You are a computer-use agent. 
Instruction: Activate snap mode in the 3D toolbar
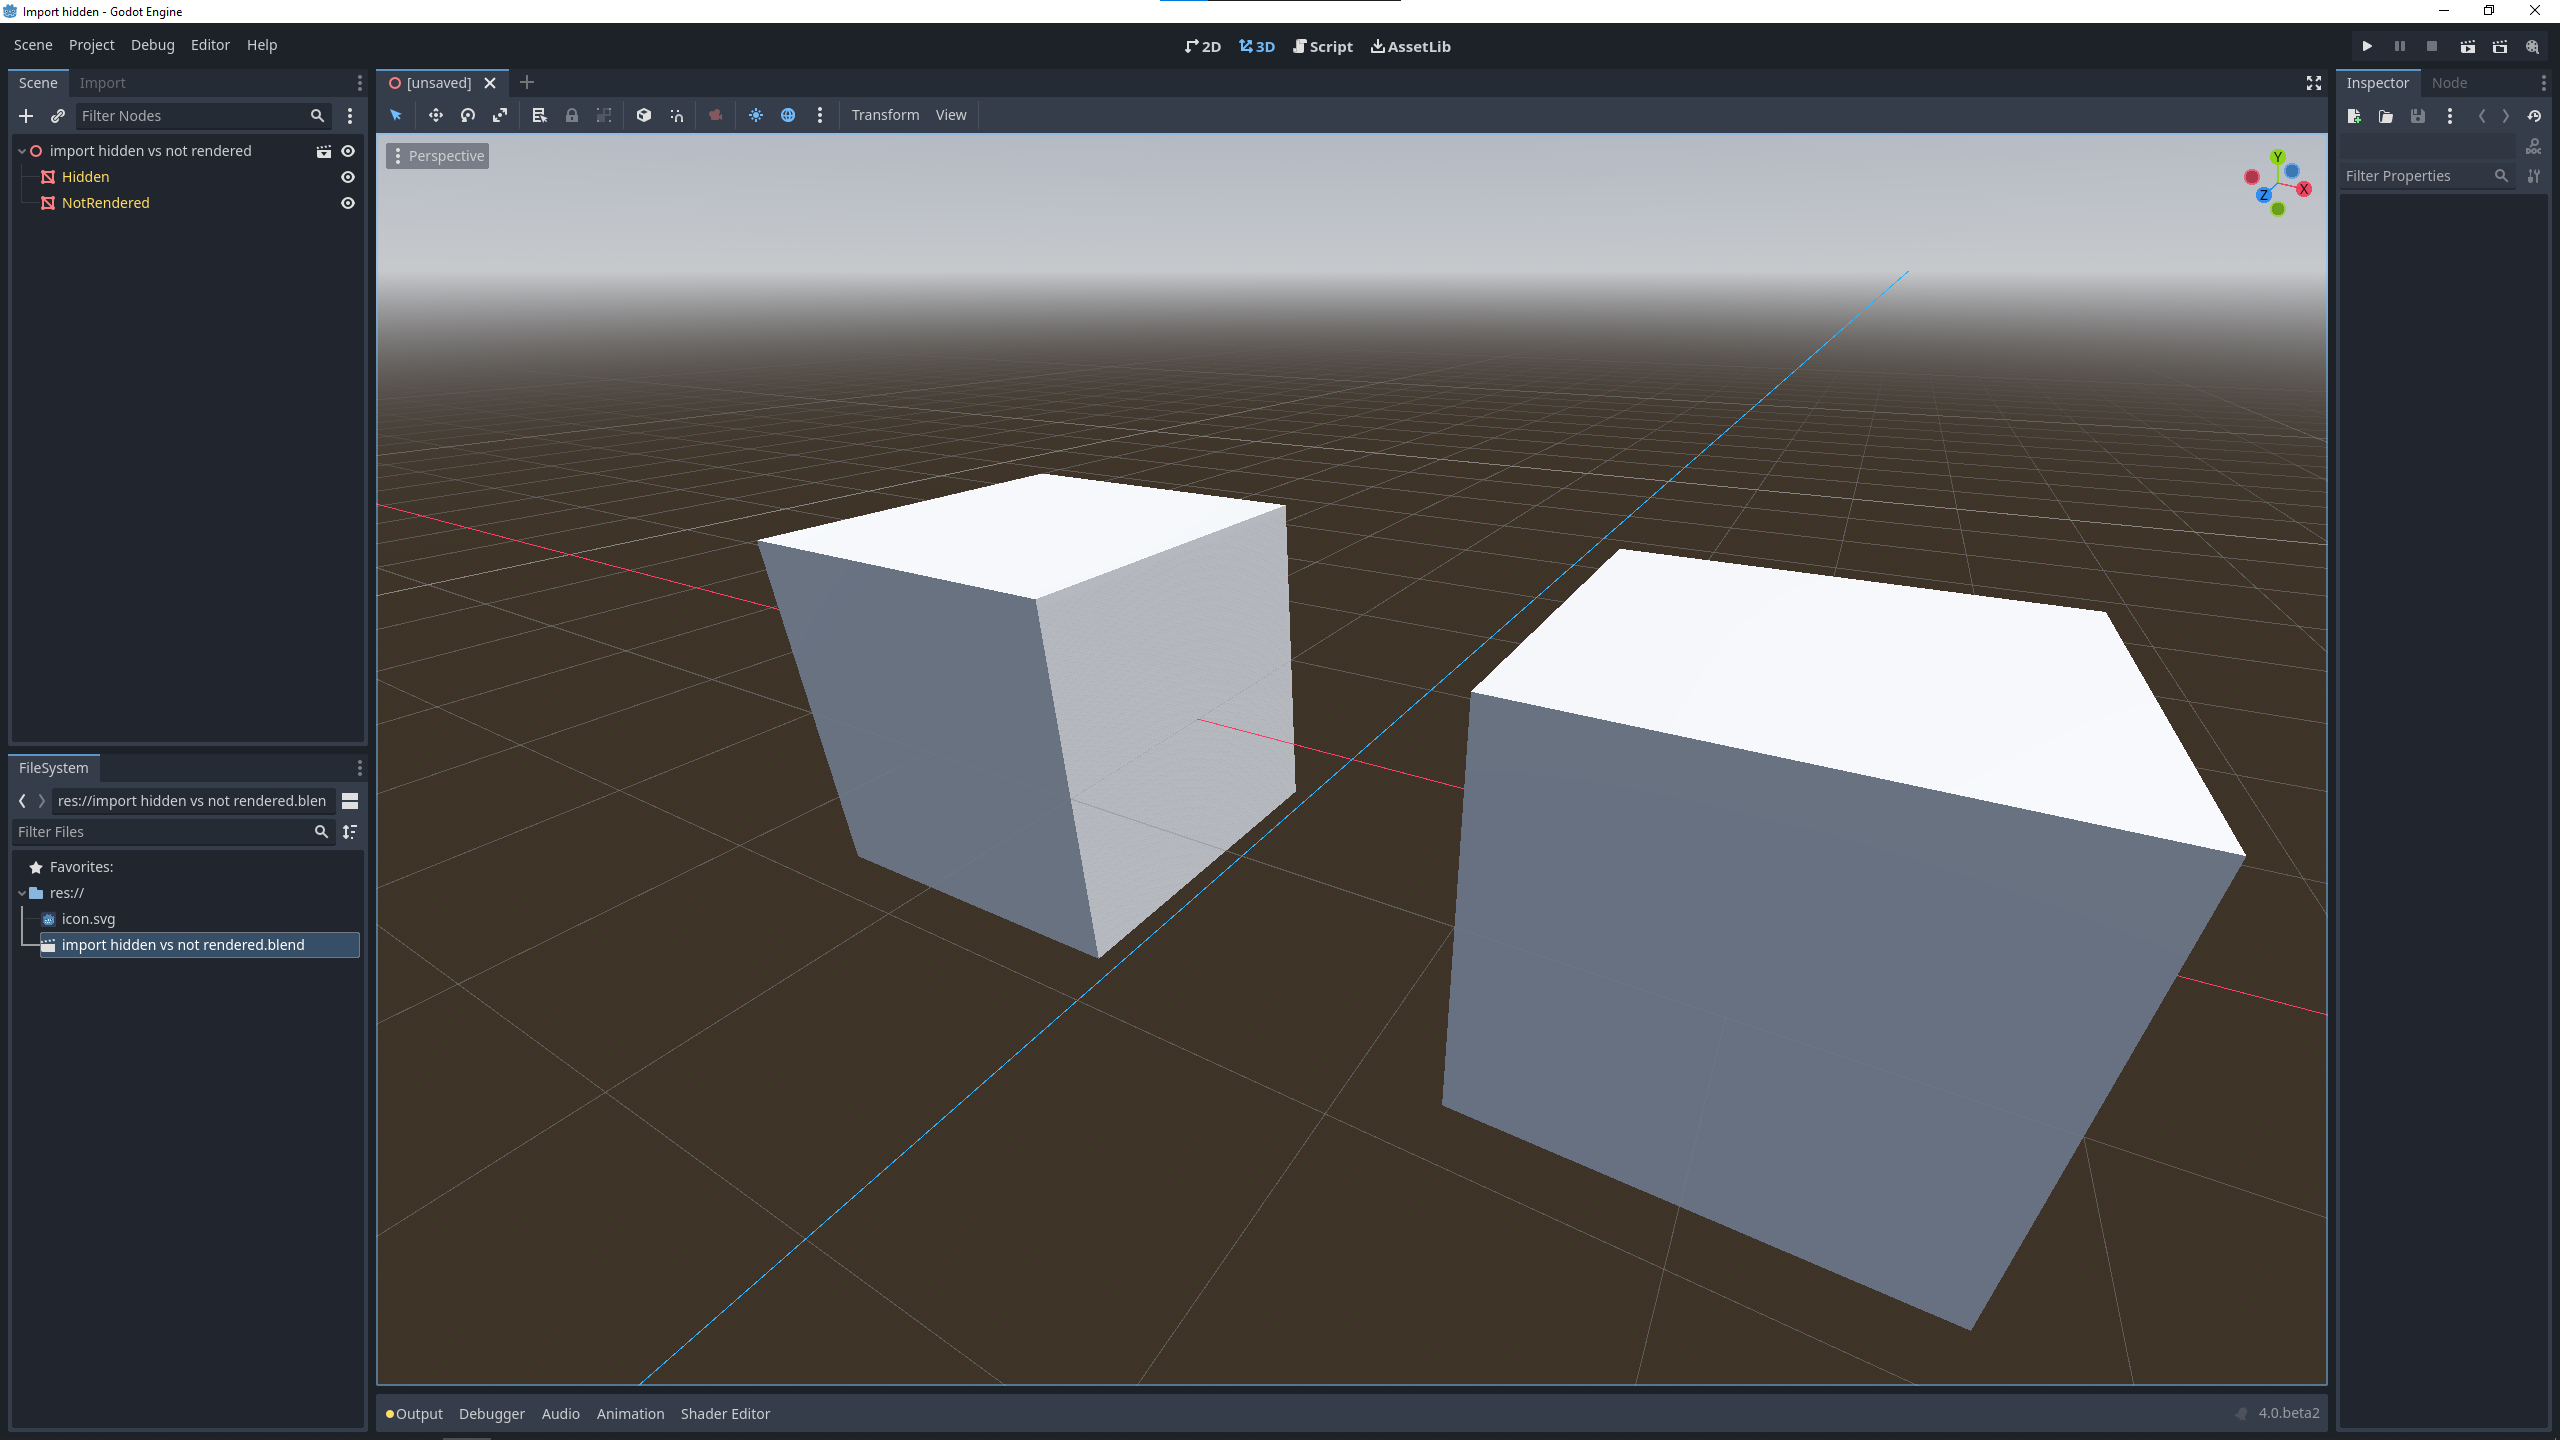pos(676,115)
